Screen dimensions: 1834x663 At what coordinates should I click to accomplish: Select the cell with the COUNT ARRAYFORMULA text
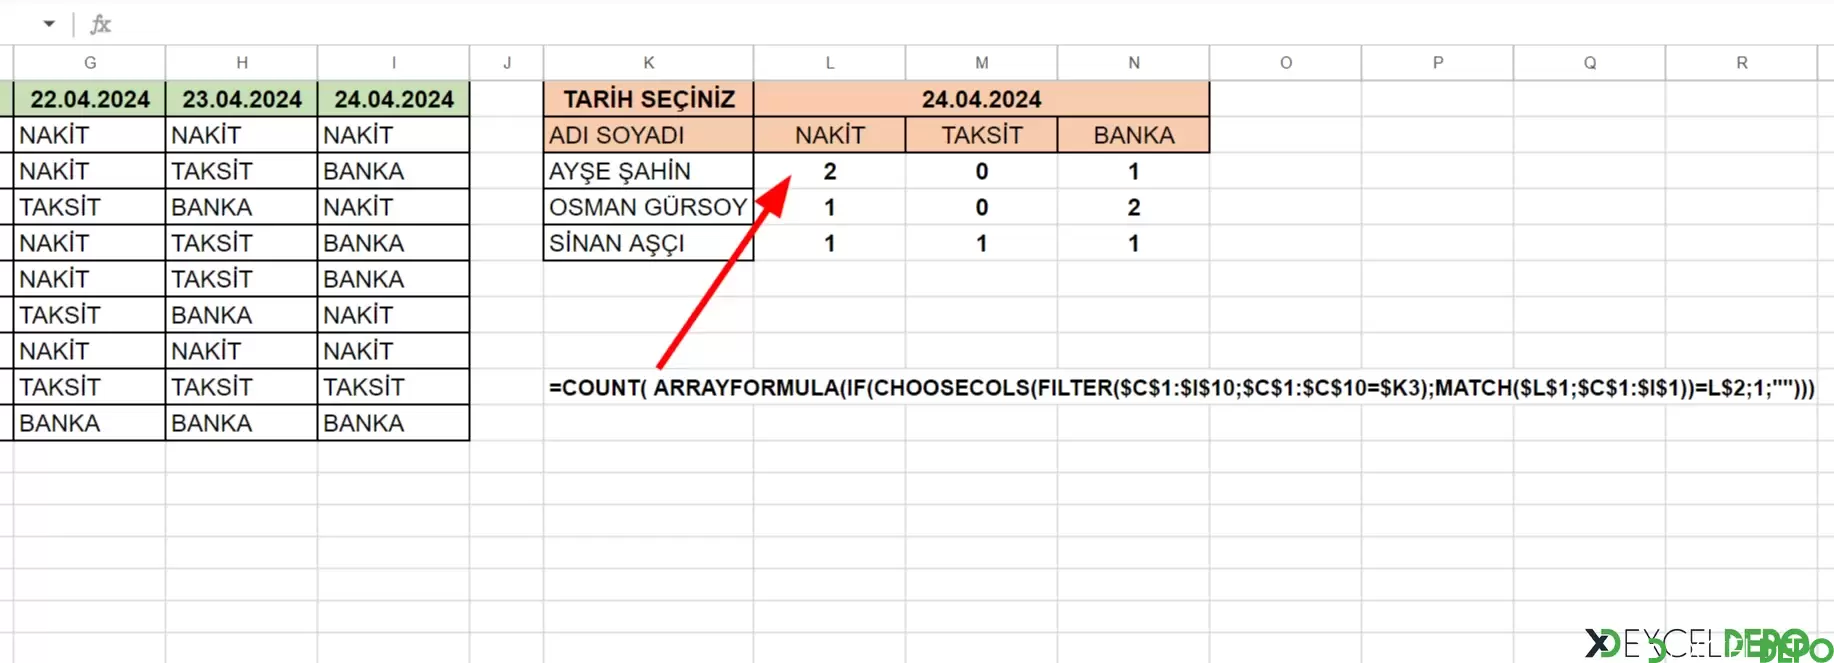(1181, 387)
